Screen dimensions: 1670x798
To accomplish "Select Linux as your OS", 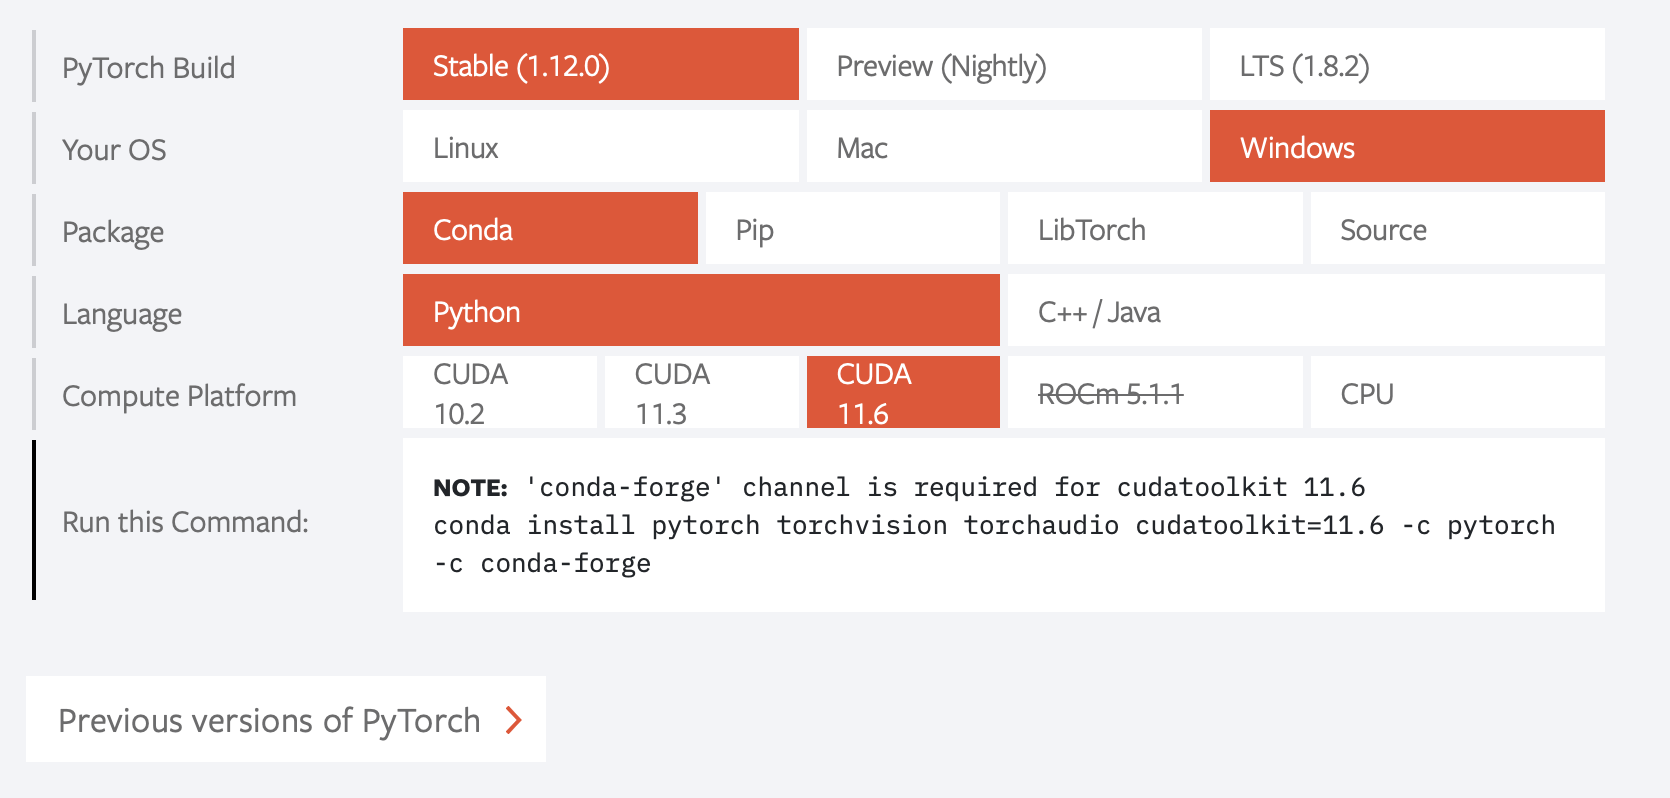I will coord(600,147).
